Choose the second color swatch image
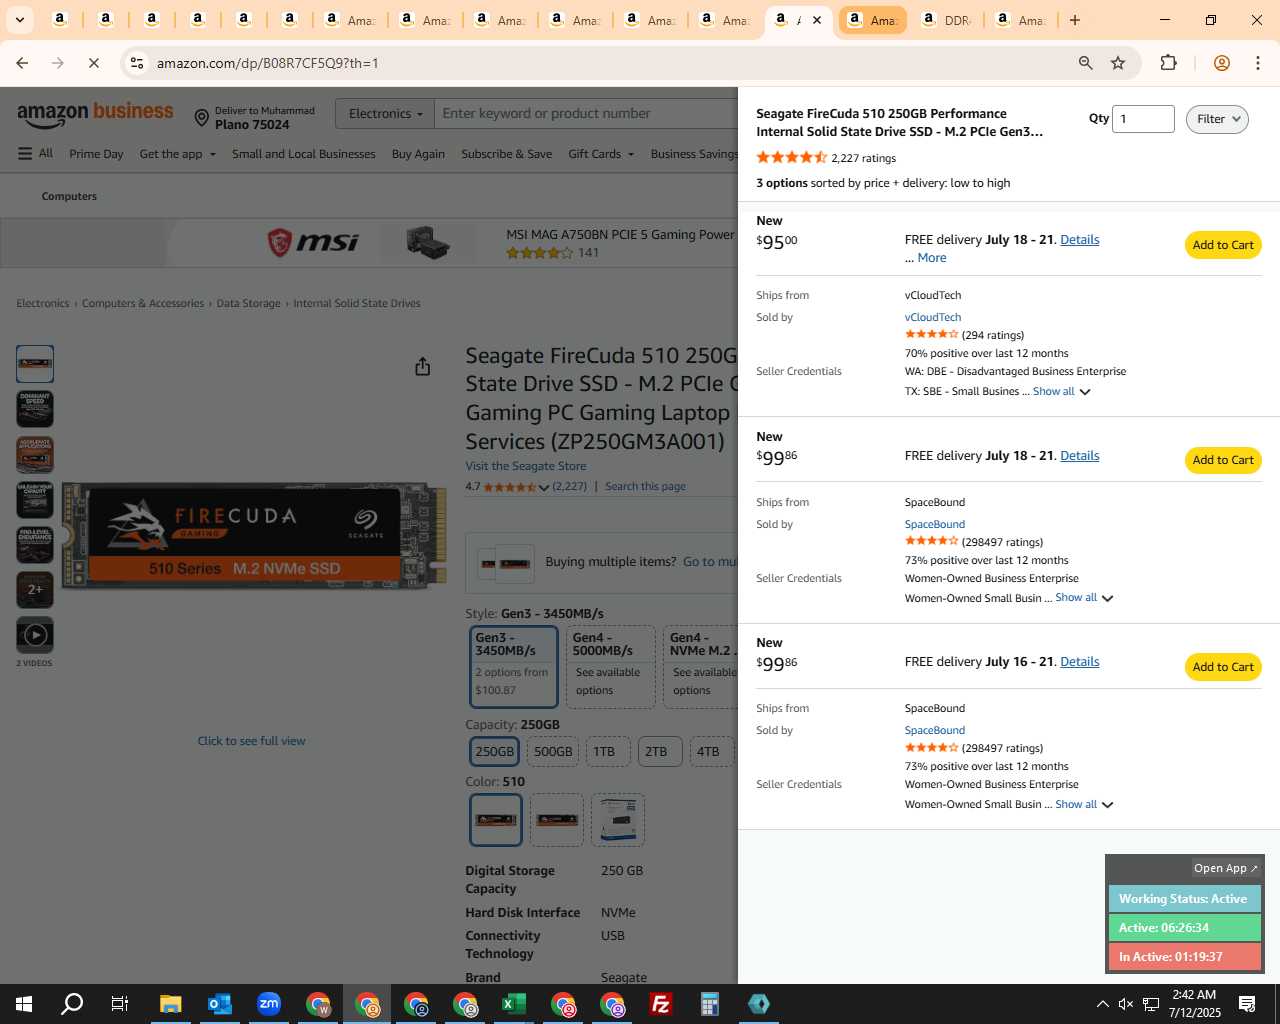1280x1024 pixels. tap(557, 820)
